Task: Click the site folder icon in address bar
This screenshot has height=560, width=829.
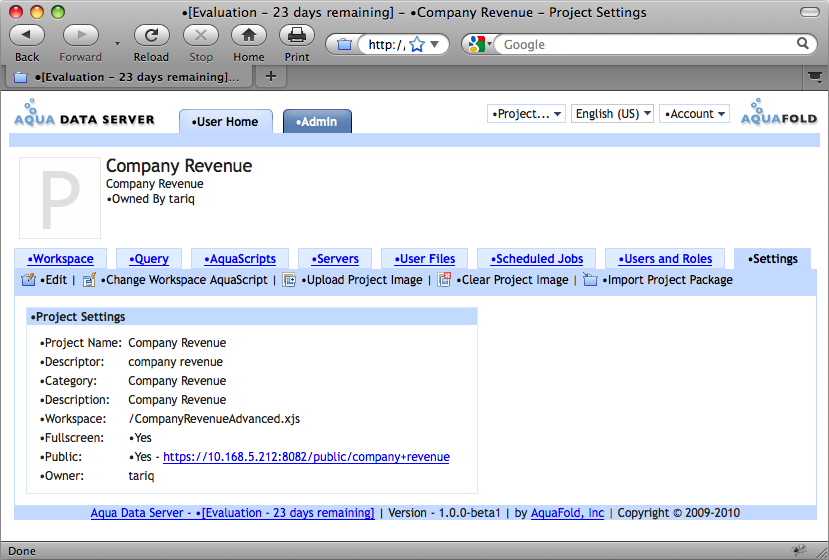Action: [x=344, y=44]
